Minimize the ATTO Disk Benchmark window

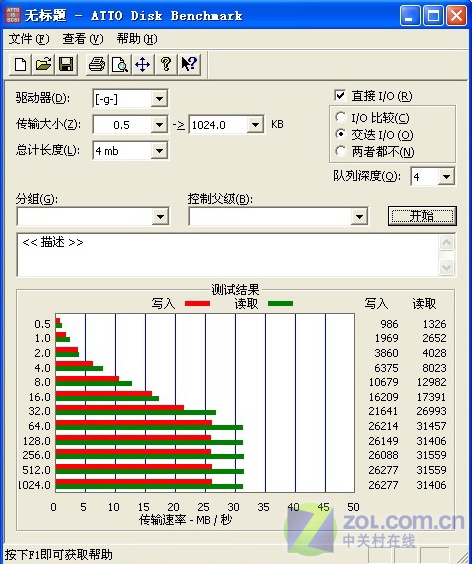tap(410, 16)
